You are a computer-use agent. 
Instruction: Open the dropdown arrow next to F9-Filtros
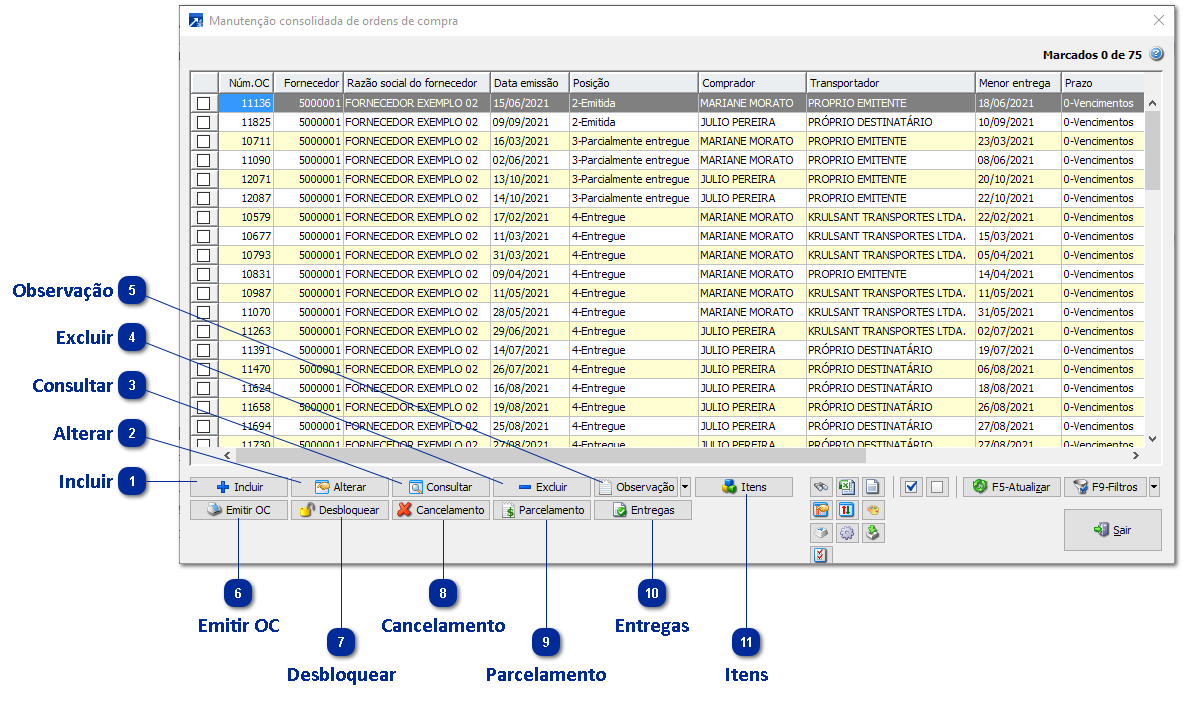point(1155,487)
